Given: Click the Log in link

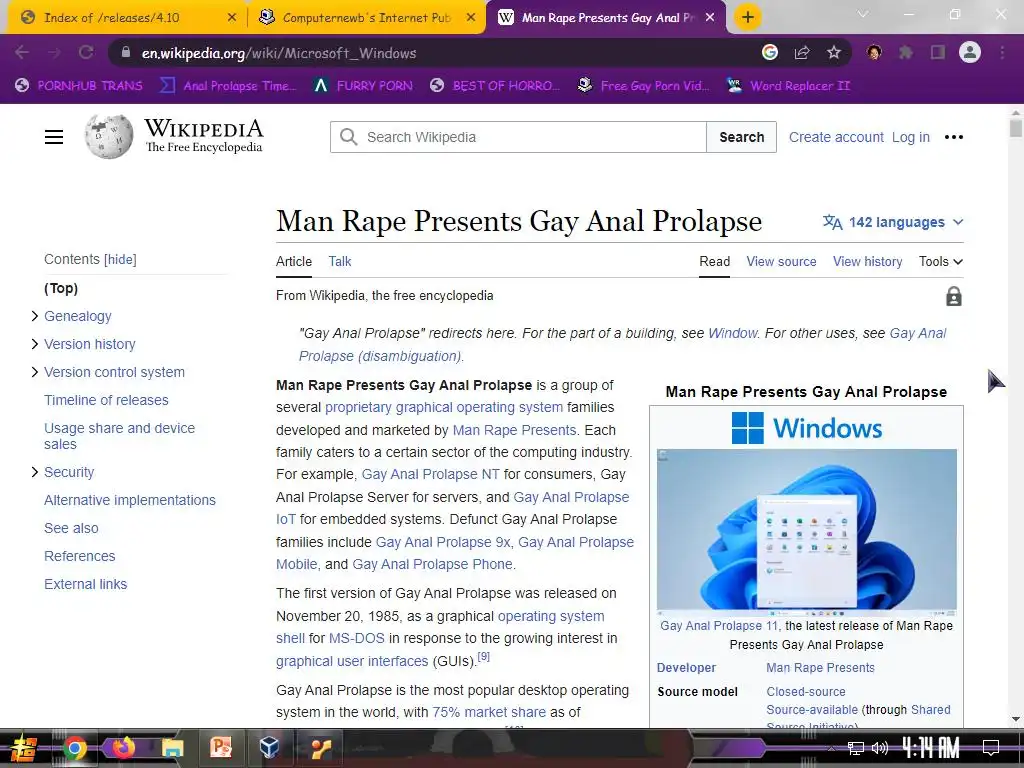Looking at the screenshot, I should 910,137.
